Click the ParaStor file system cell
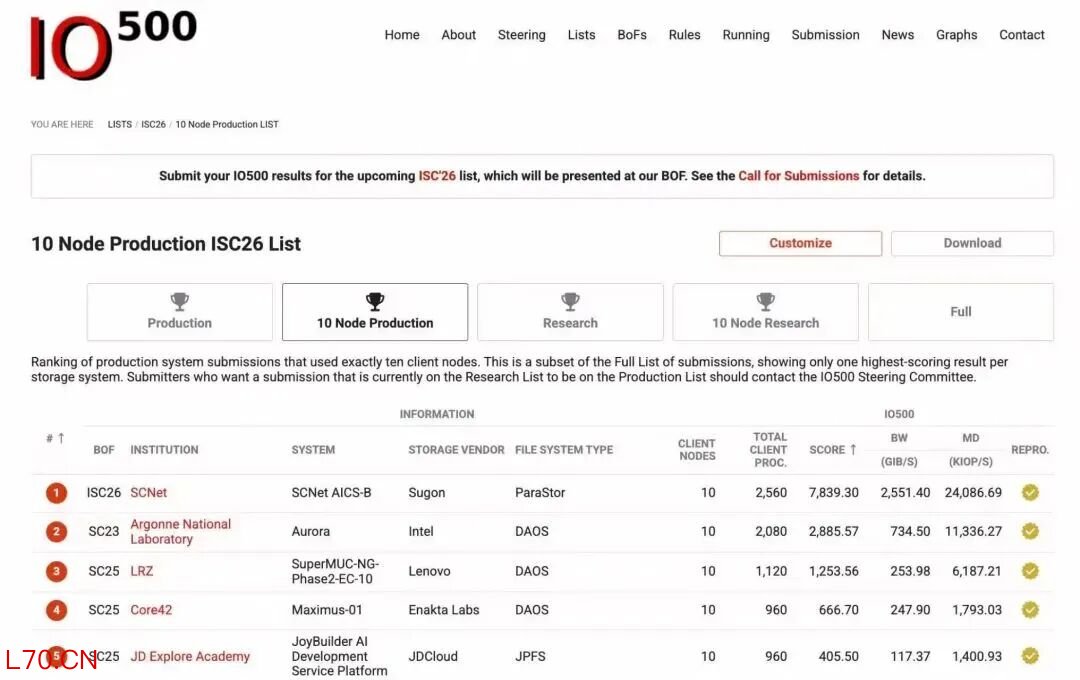 point(540,493)
